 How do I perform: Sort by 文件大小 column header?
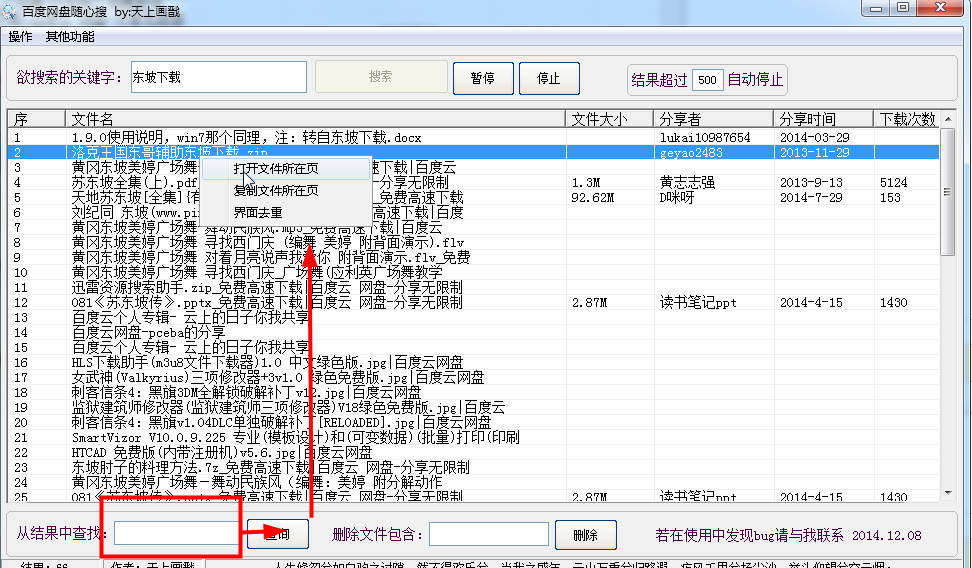pyautogui.click(x=609, y=118)
